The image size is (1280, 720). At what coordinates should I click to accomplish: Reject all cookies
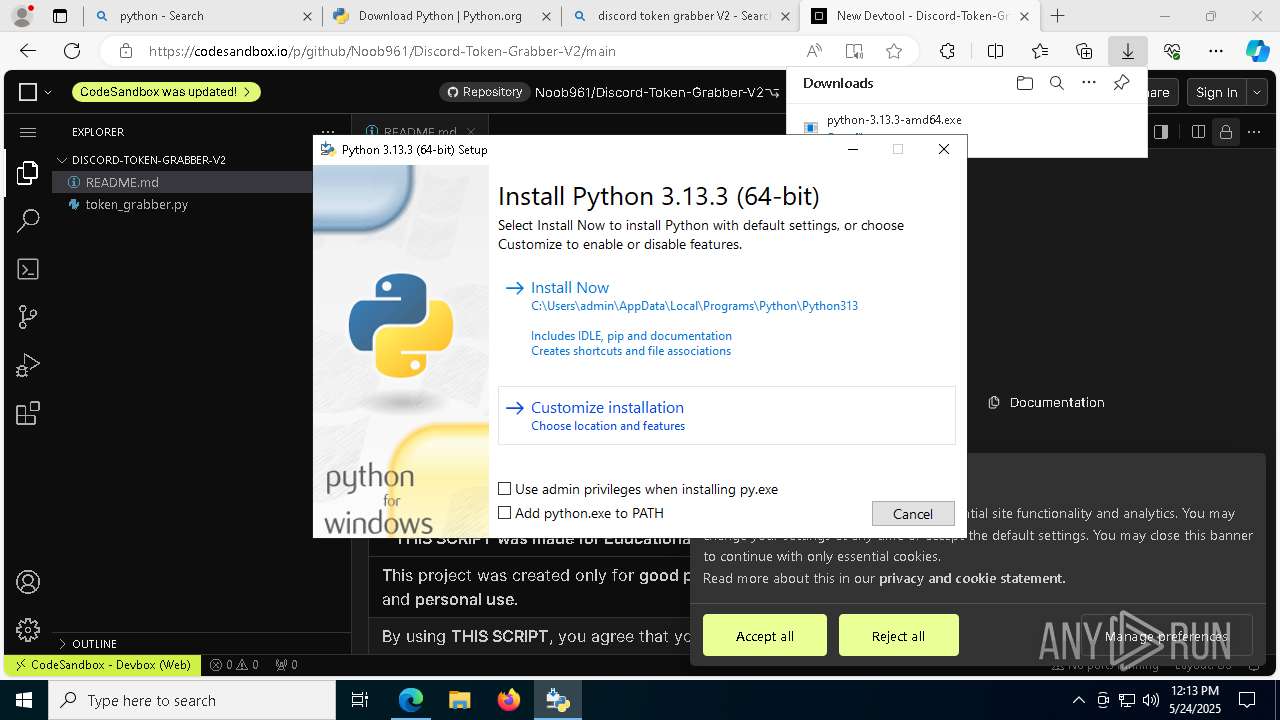[x=898, y=636]
